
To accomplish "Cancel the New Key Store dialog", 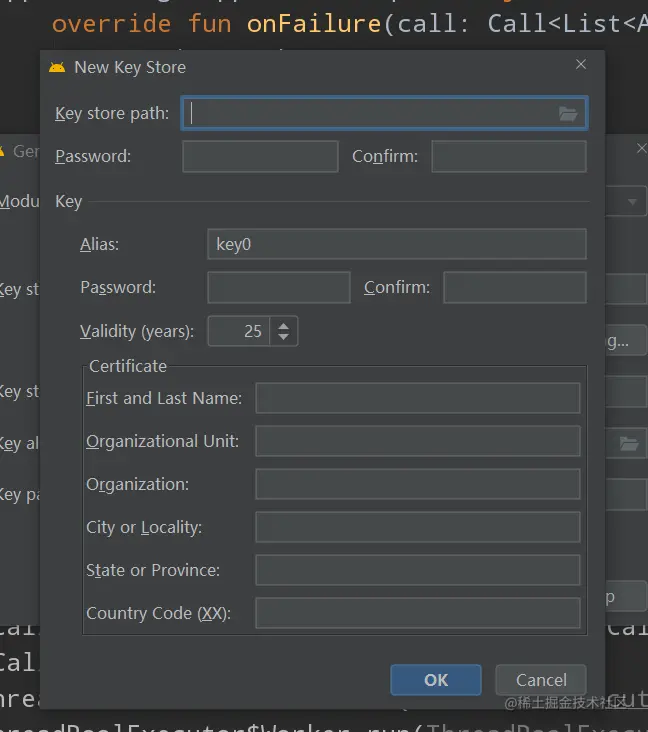I will [x=541, y=680].
